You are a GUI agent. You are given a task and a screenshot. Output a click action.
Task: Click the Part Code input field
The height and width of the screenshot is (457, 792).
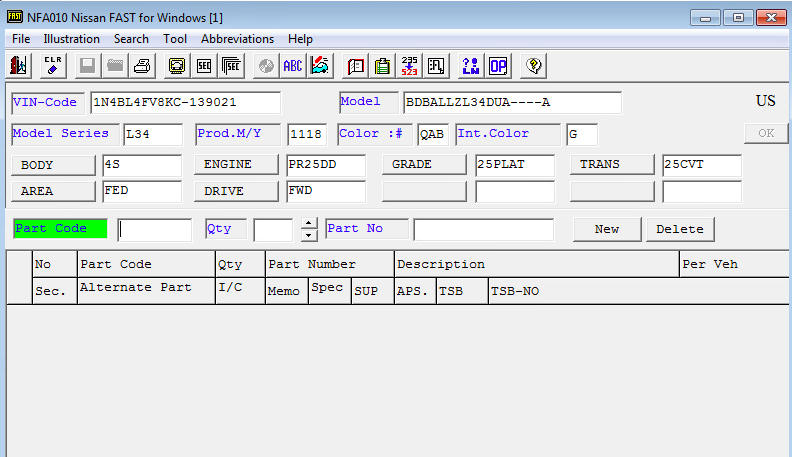point(154,229)
